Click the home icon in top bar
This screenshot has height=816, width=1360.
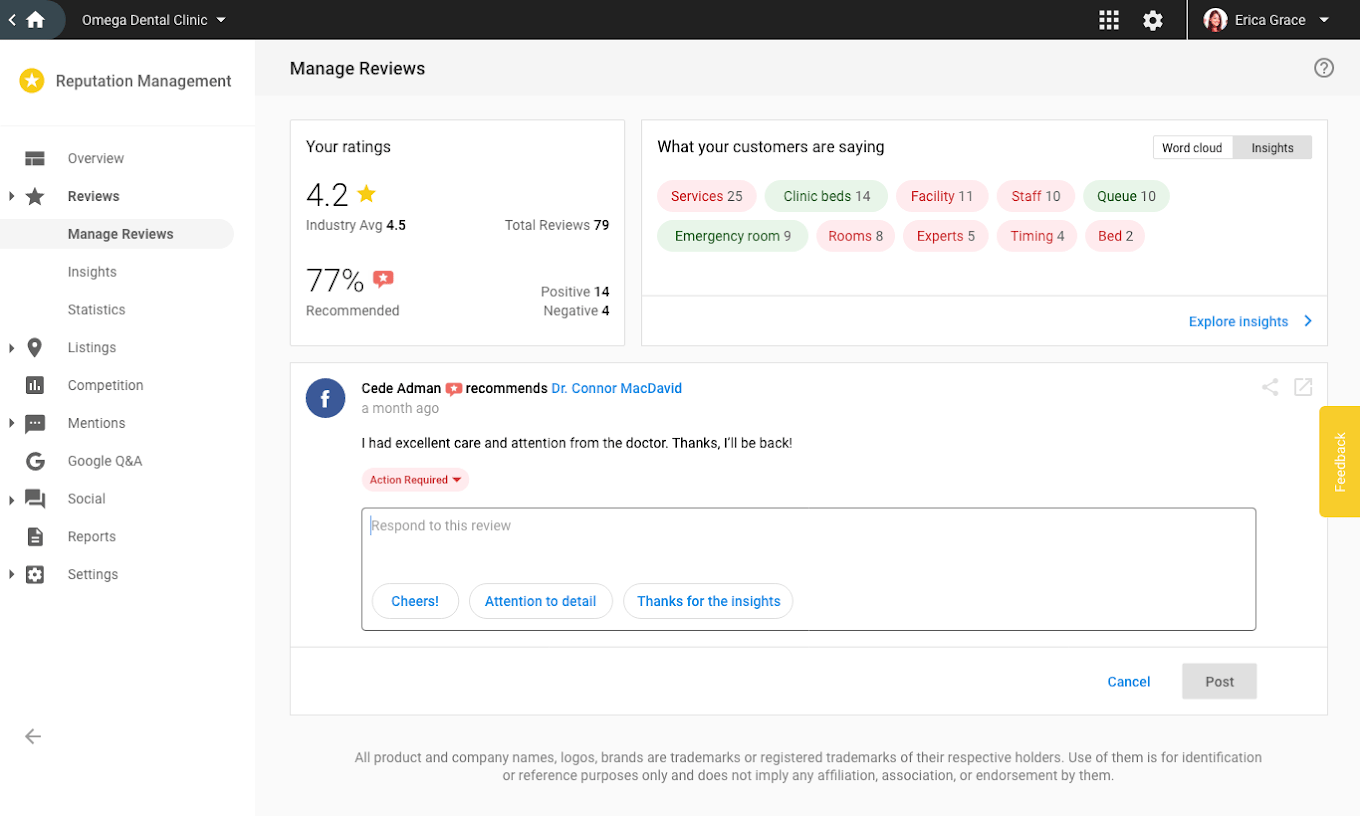[36, 20]
